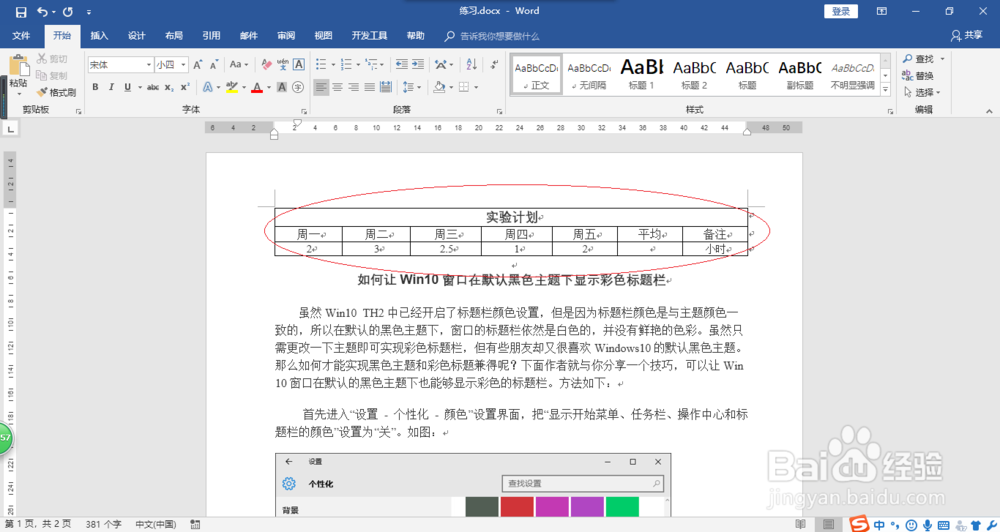Open the borders dropdown
This screenshot has height=532, width=1000.
coord(476,87)
